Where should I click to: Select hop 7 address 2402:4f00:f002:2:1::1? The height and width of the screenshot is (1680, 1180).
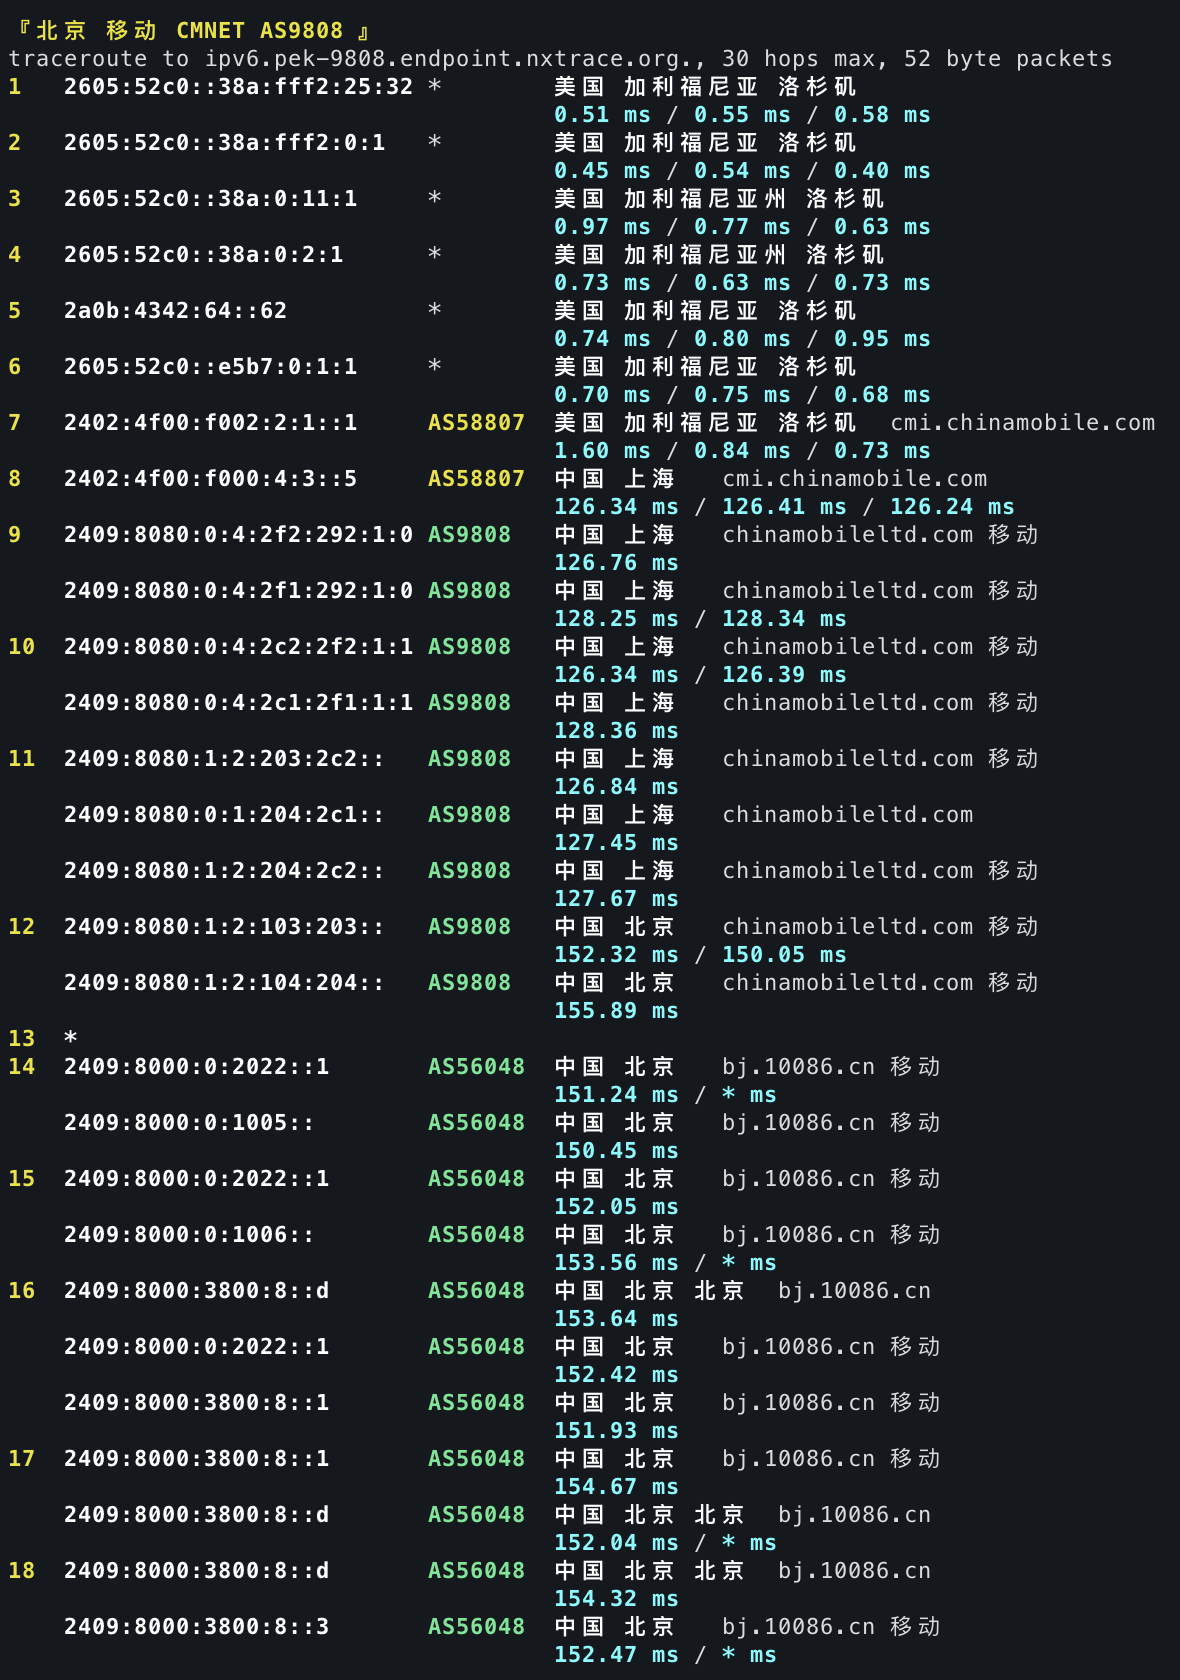click(210, 423)
